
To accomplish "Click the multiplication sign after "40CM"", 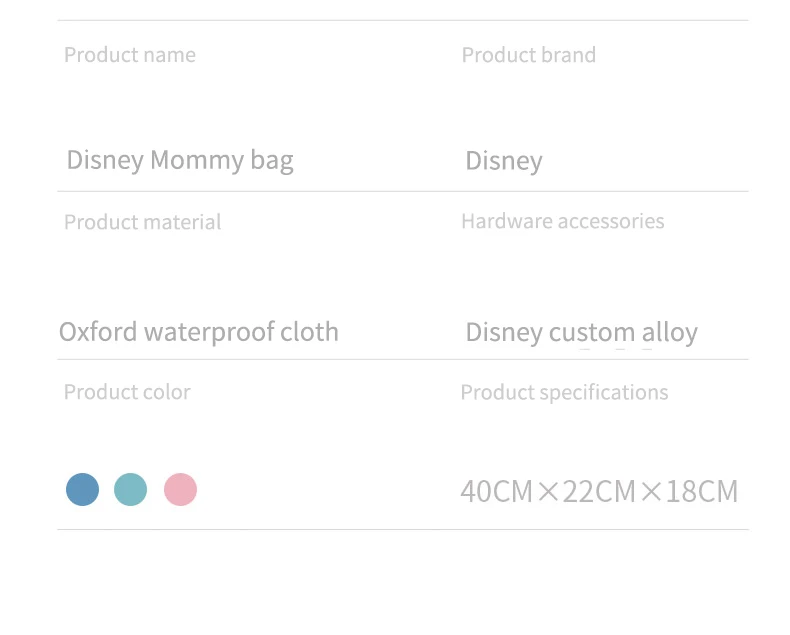I will (548, 492).
